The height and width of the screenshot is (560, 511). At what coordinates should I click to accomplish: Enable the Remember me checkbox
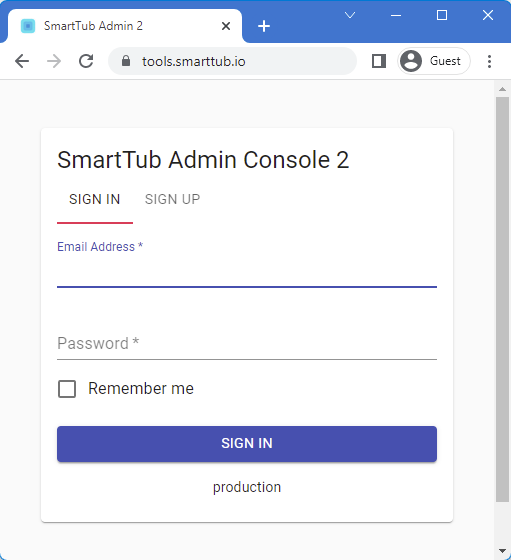[67, 389]
